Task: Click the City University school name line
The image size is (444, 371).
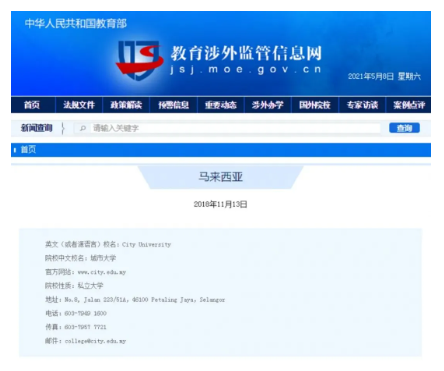Action: pos(108,244)
